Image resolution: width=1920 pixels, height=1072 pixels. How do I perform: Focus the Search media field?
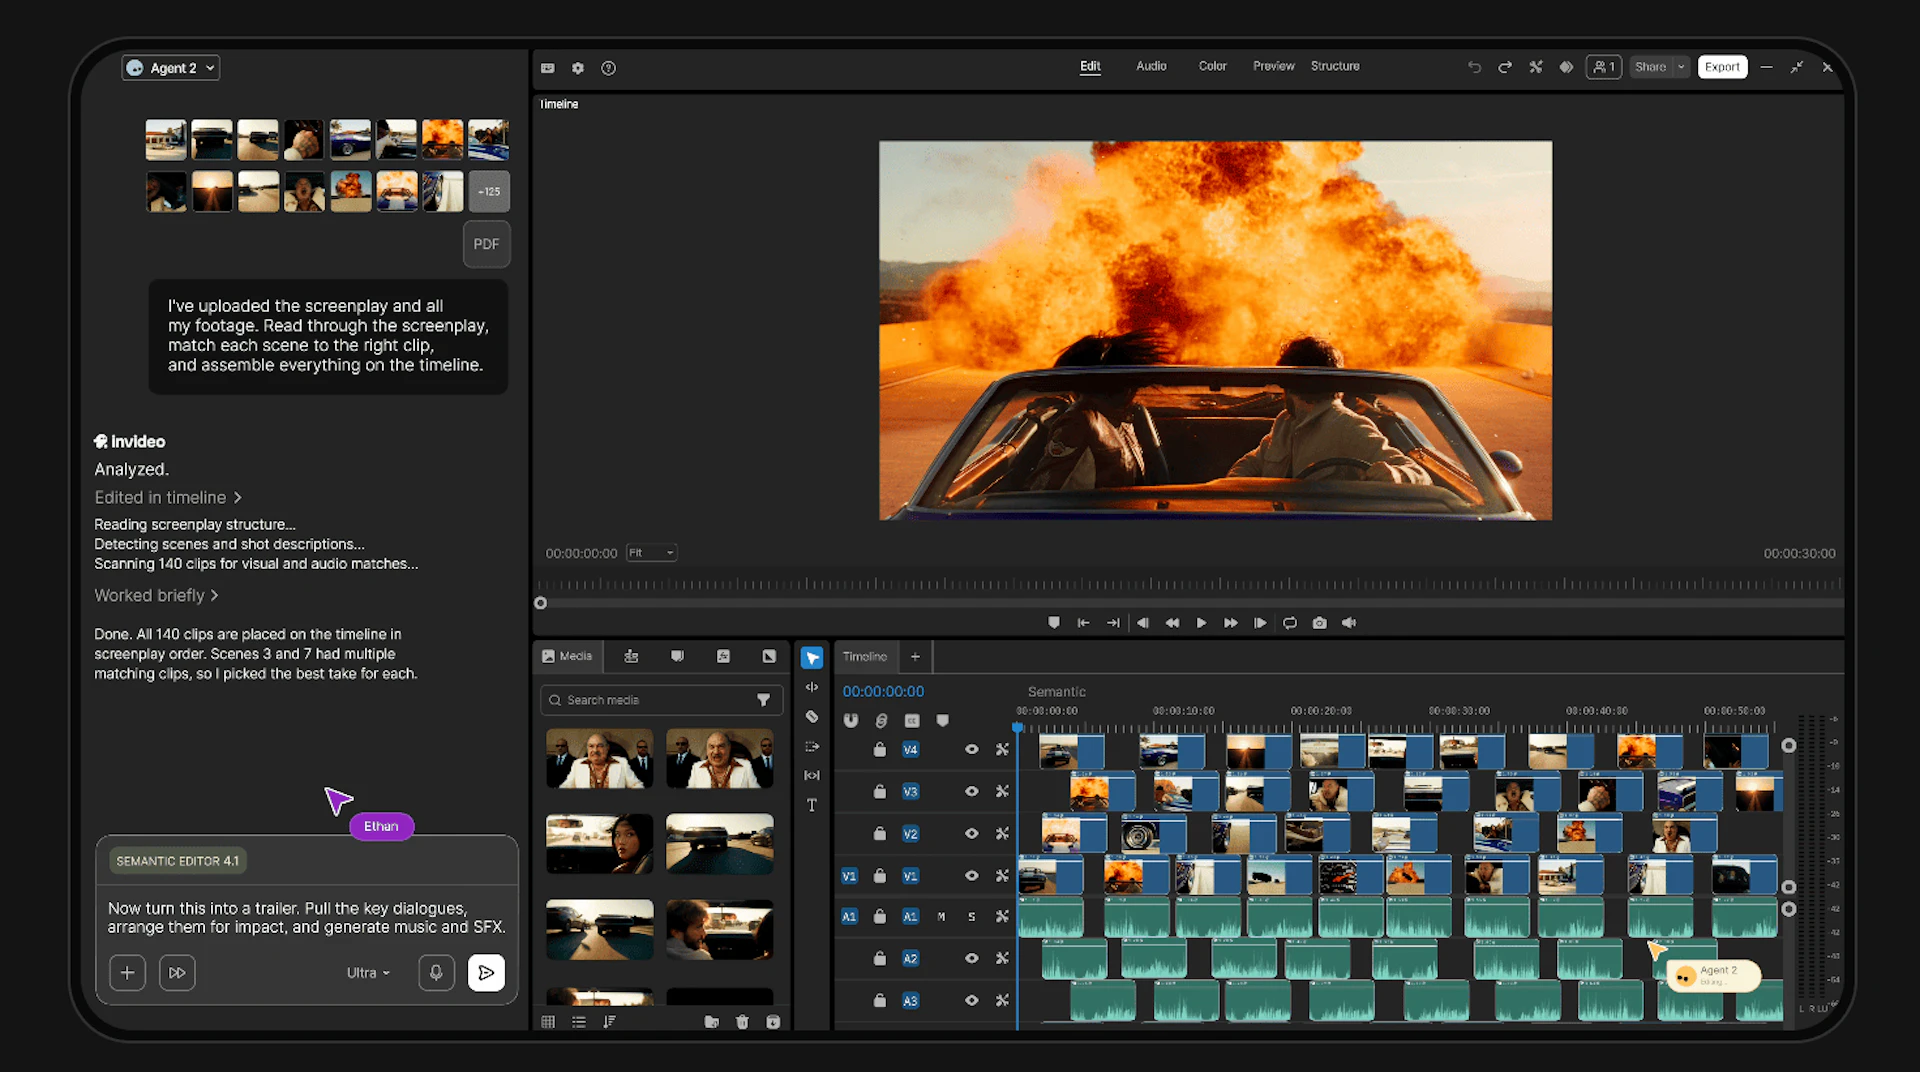[x=660, y=700]
